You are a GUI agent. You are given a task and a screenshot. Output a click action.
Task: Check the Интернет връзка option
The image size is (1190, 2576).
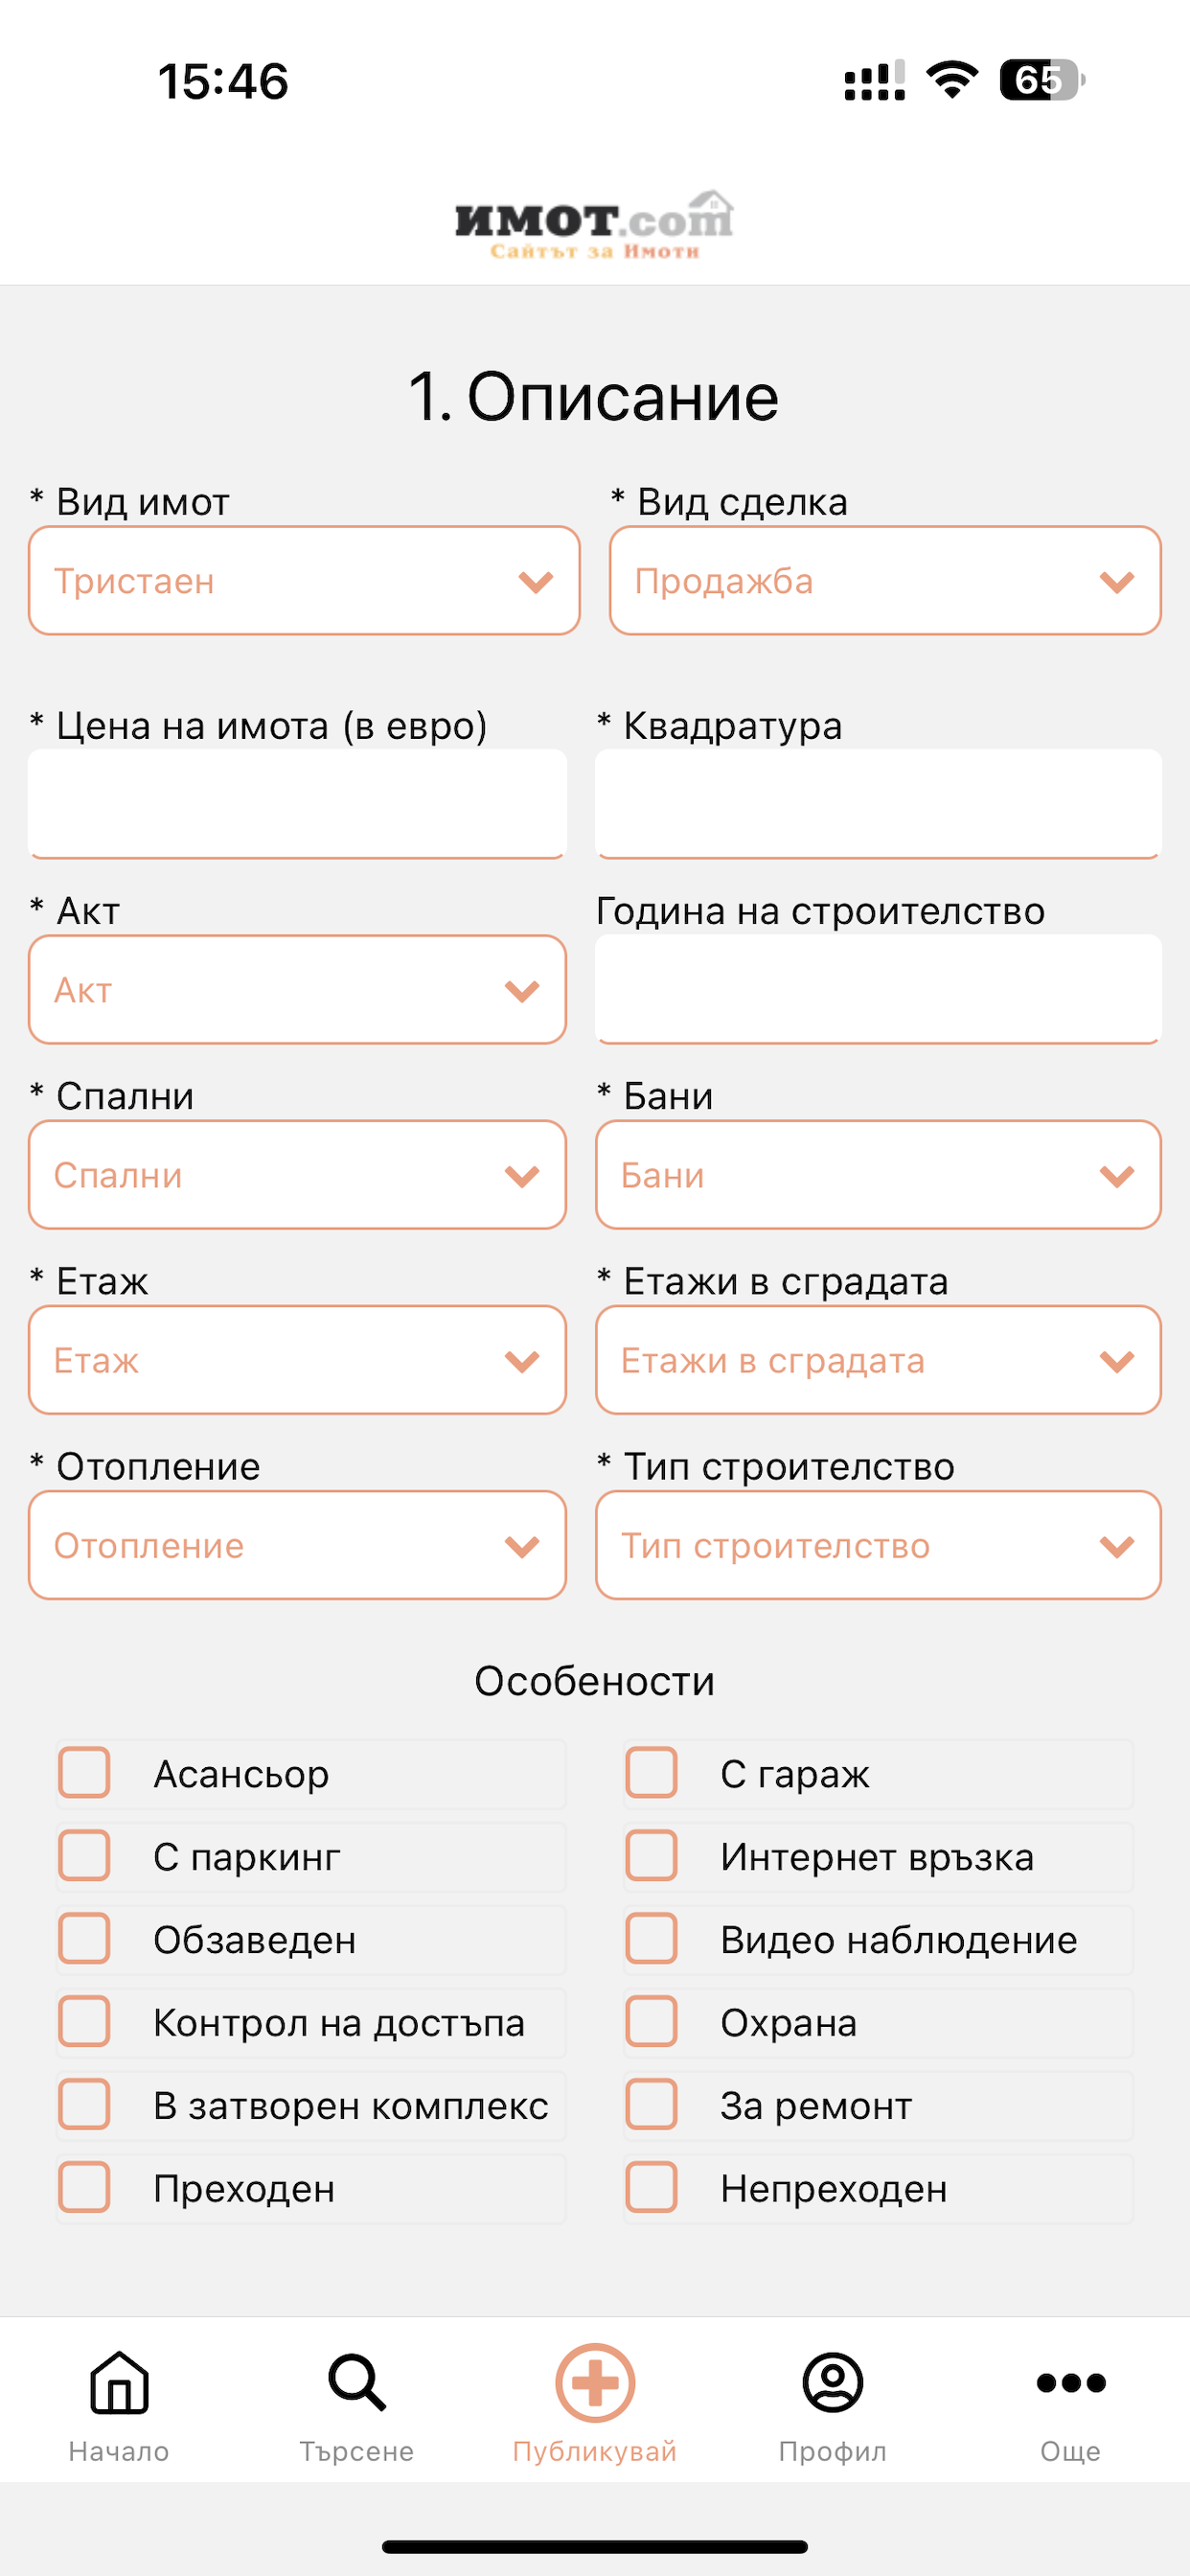point(651,1856)
